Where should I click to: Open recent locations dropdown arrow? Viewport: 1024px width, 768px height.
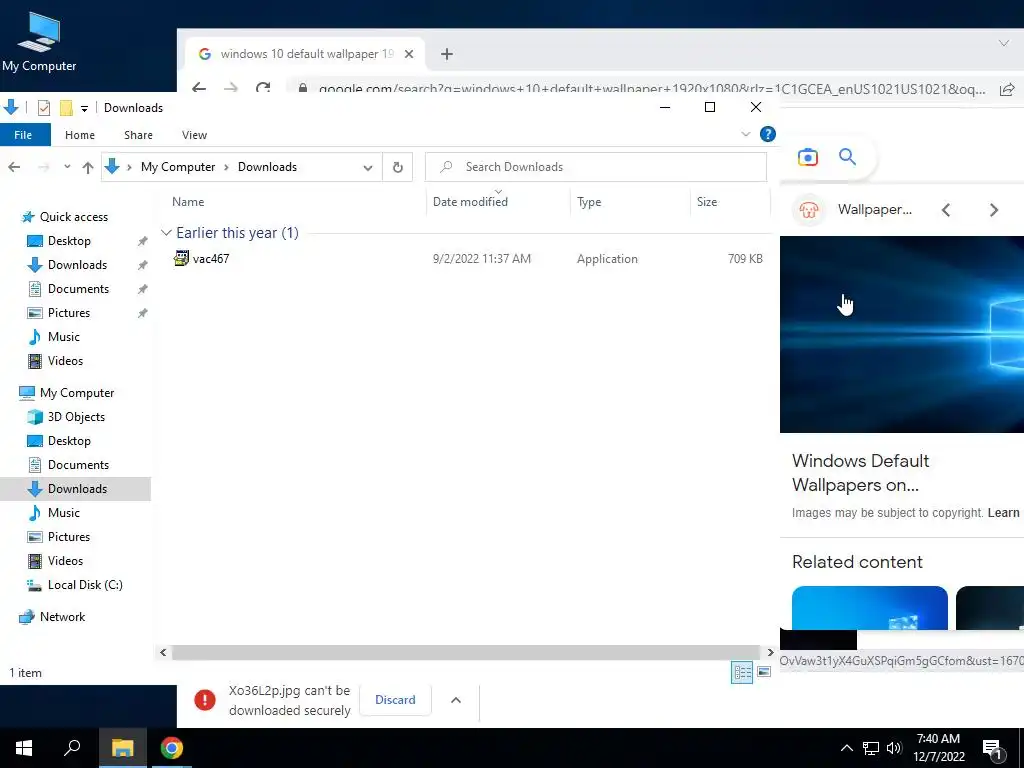click(x=67, y=167)
